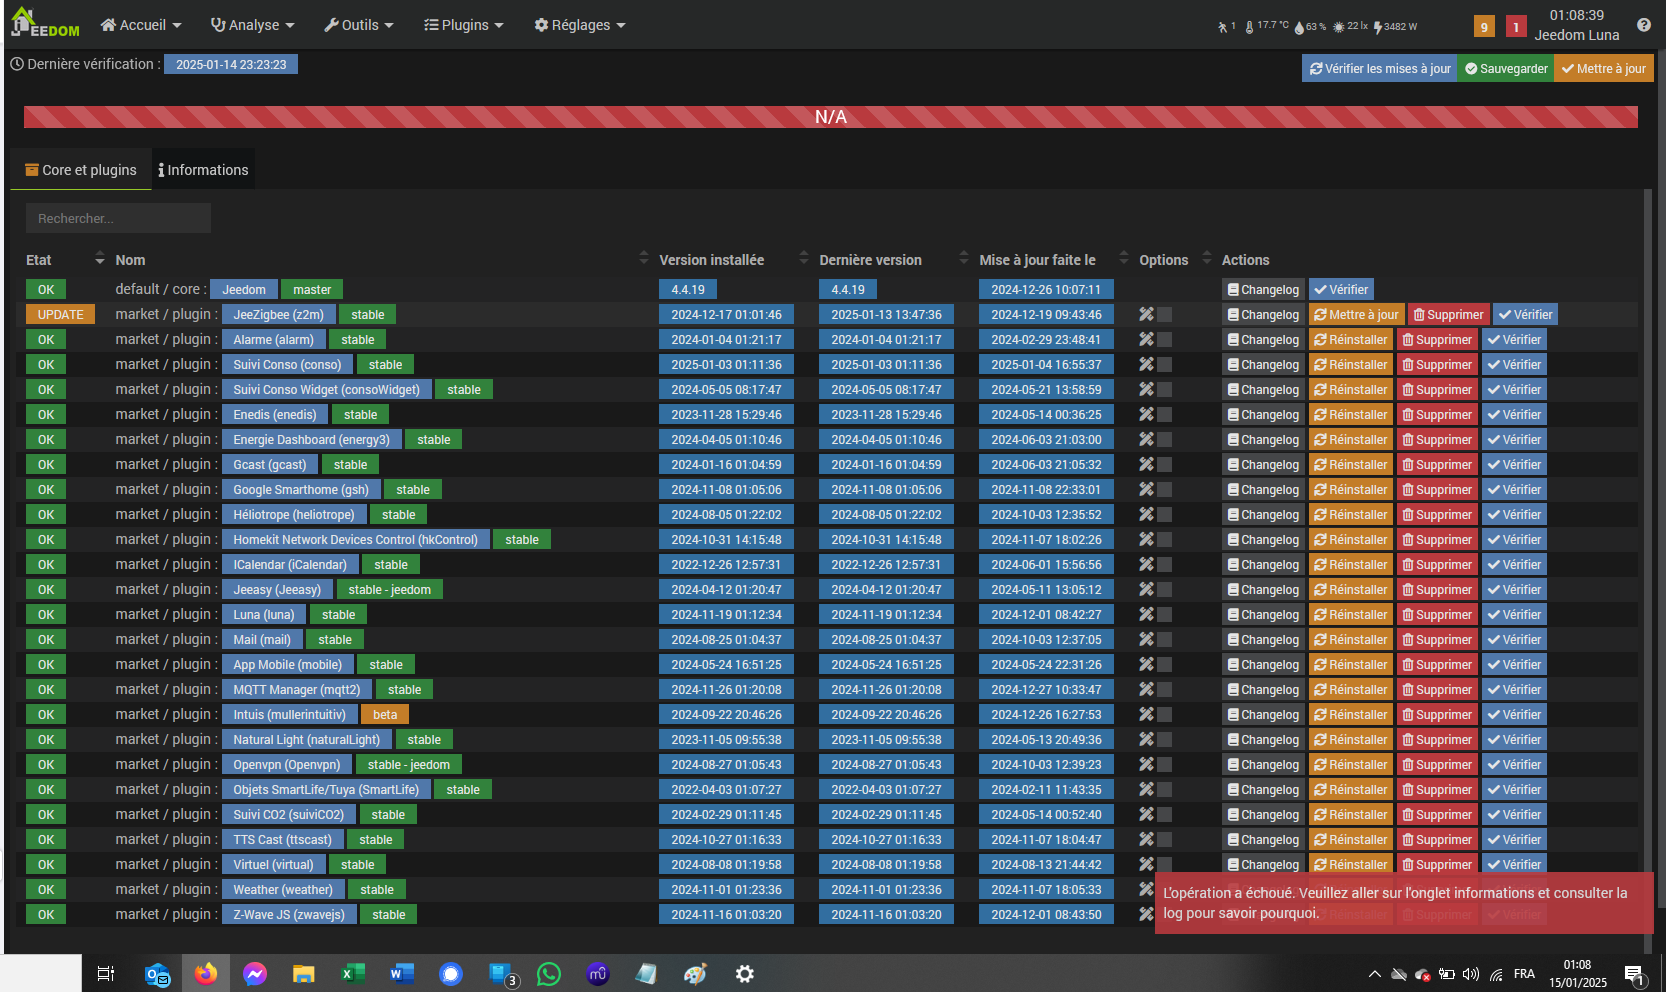The height and width of the screenshot is (992, 1668).
Task: Tick the options checkbox for Gcast
Action: point(1165,464)
